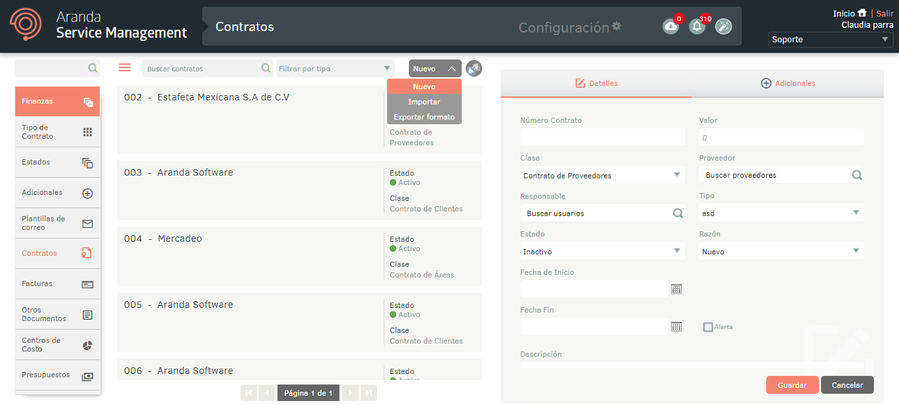Viewport: 899px width, 405px height.
Task: Open Adicionales sidebar plus icon
Action: tap(87, 193)
